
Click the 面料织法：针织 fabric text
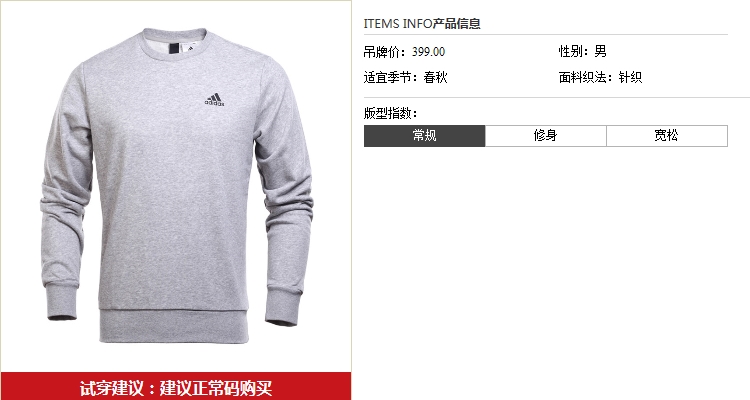600,77
